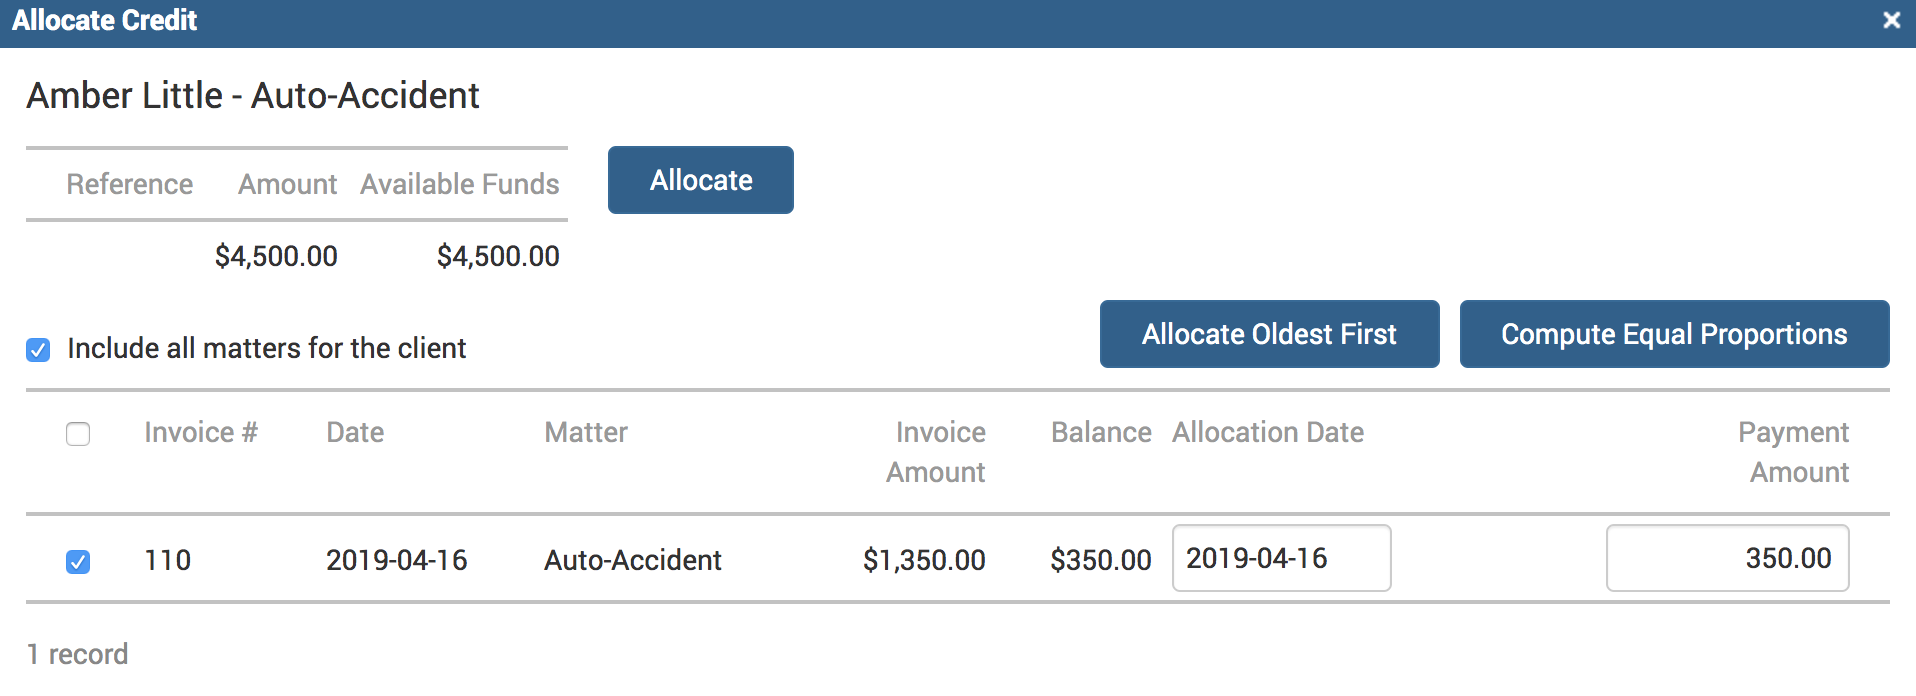Close the Allocate Credit dialog
Viewport: 1916px width, 696px height.
pos(1891,20)
